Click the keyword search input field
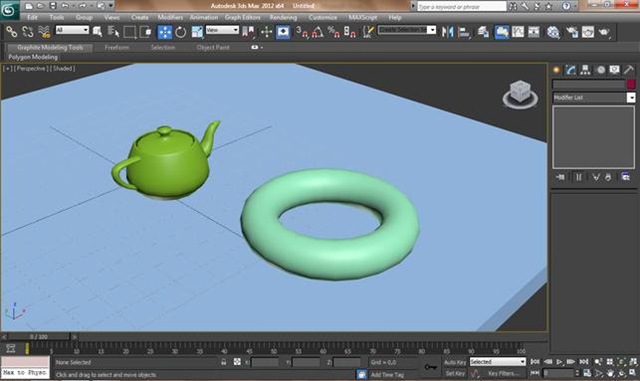 click(x=461, y=7)
